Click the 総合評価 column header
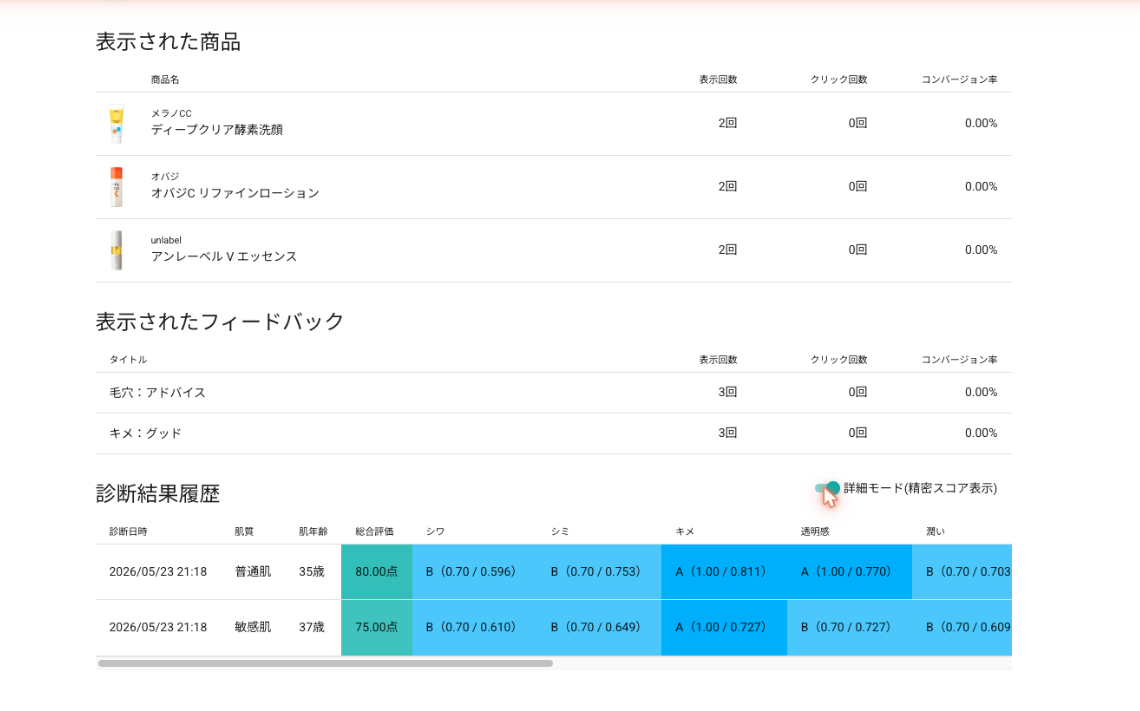The height and width of the screenshot is (711, 1140). (374, 531)
